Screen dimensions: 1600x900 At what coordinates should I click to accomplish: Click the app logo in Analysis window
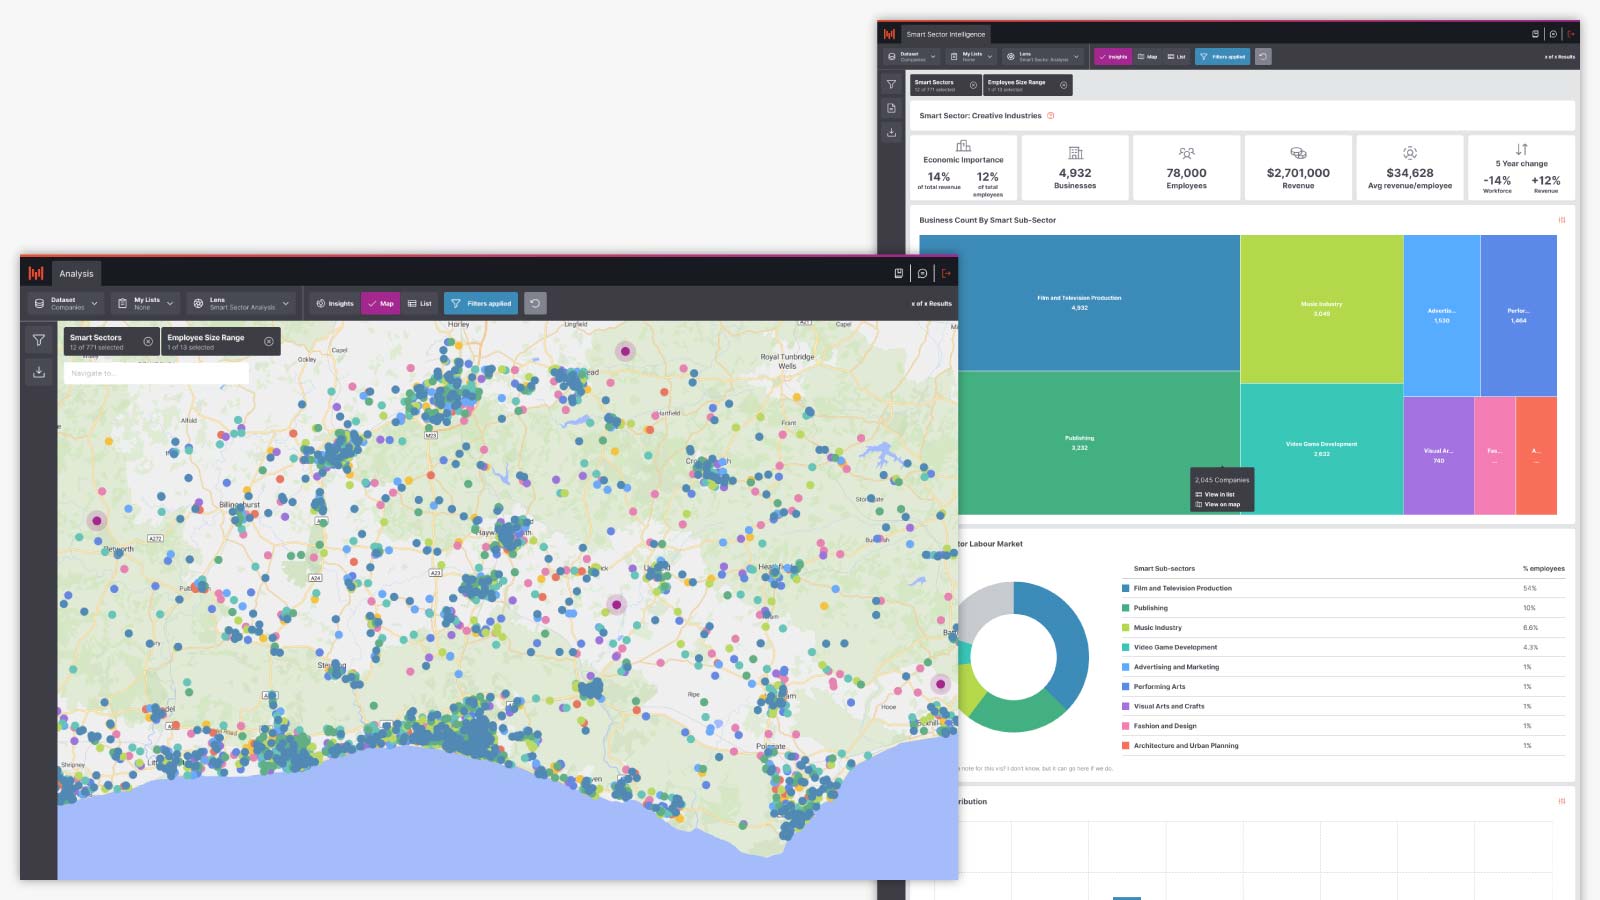point(36,273)
